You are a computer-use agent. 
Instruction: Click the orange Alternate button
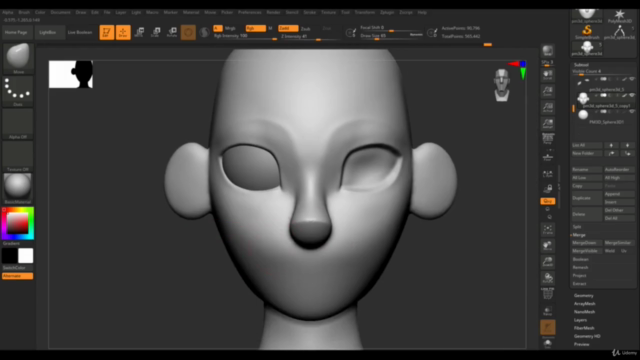click(x=18, y=276)
